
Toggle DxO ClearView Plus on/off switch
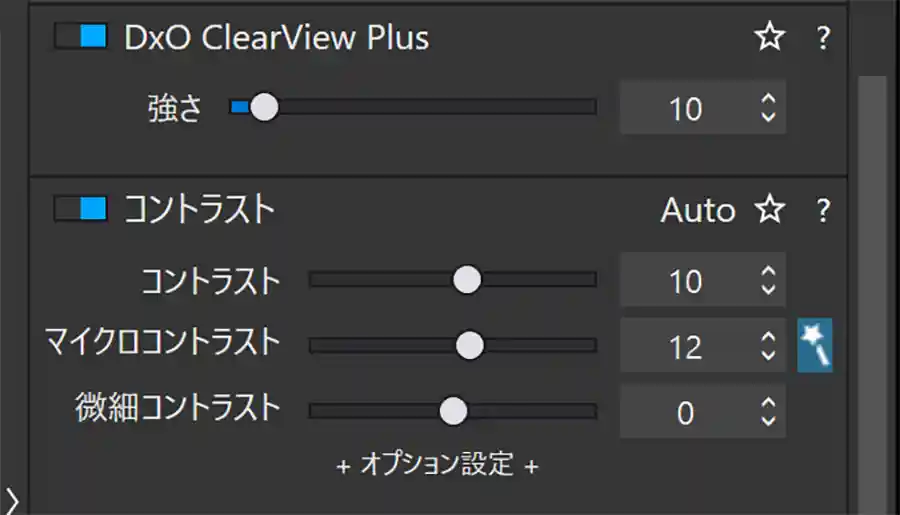(81, 38)
